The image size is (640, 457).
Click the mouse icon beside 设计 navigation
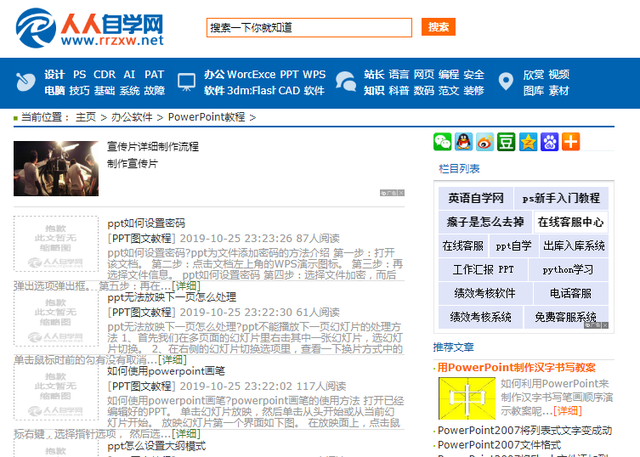click(x=26, y=82)
